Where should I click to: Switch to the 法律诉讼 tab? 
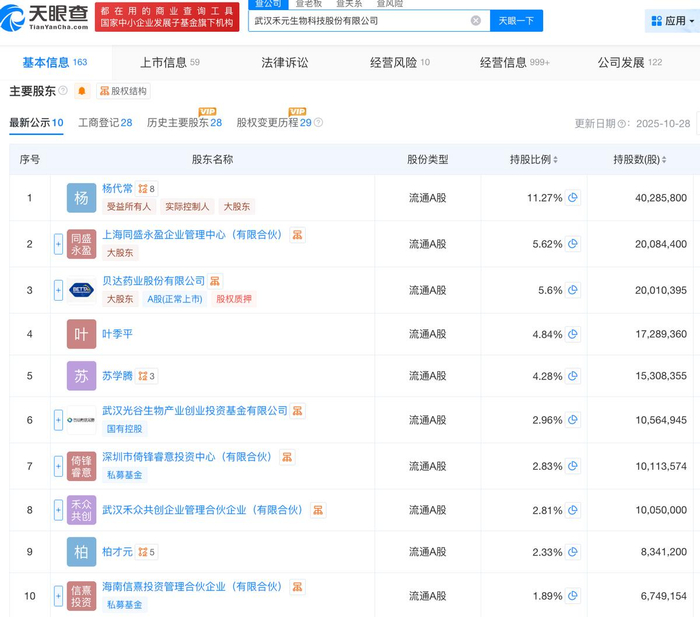click(285, 62)
